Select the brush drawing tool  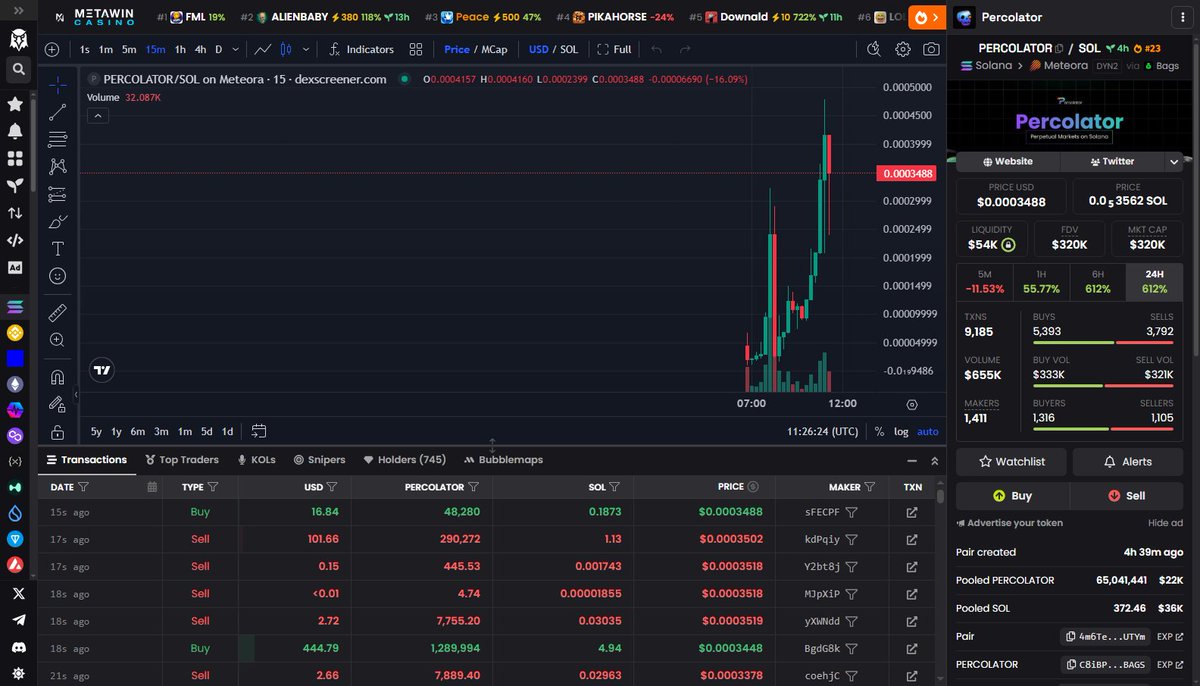point(58,221)
